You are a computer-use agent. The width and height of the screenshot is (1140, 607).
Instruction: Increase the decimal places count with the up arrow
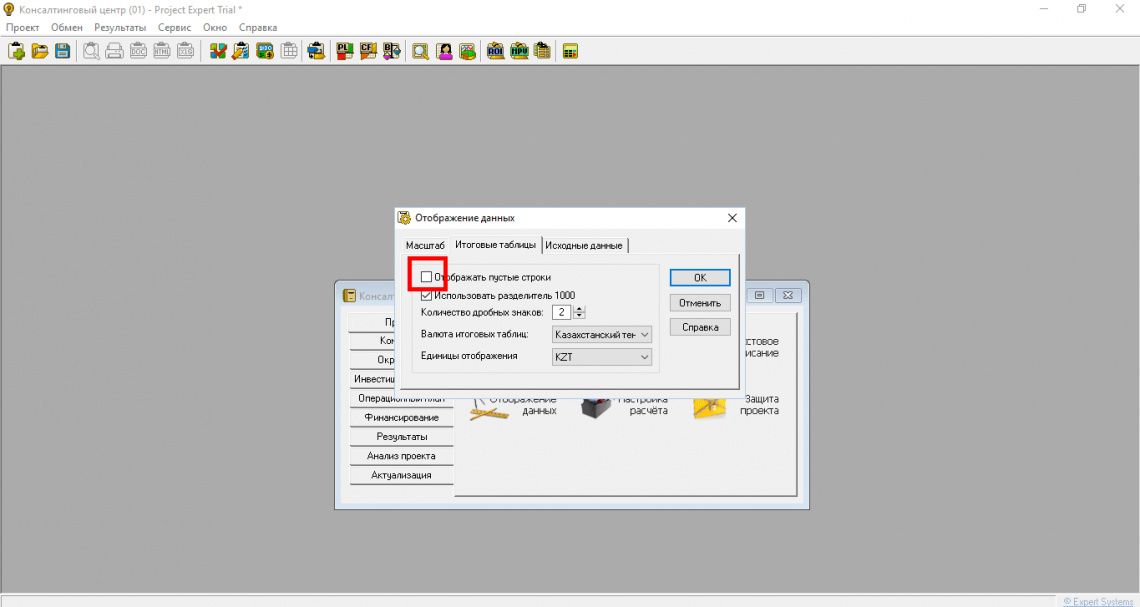579,309
